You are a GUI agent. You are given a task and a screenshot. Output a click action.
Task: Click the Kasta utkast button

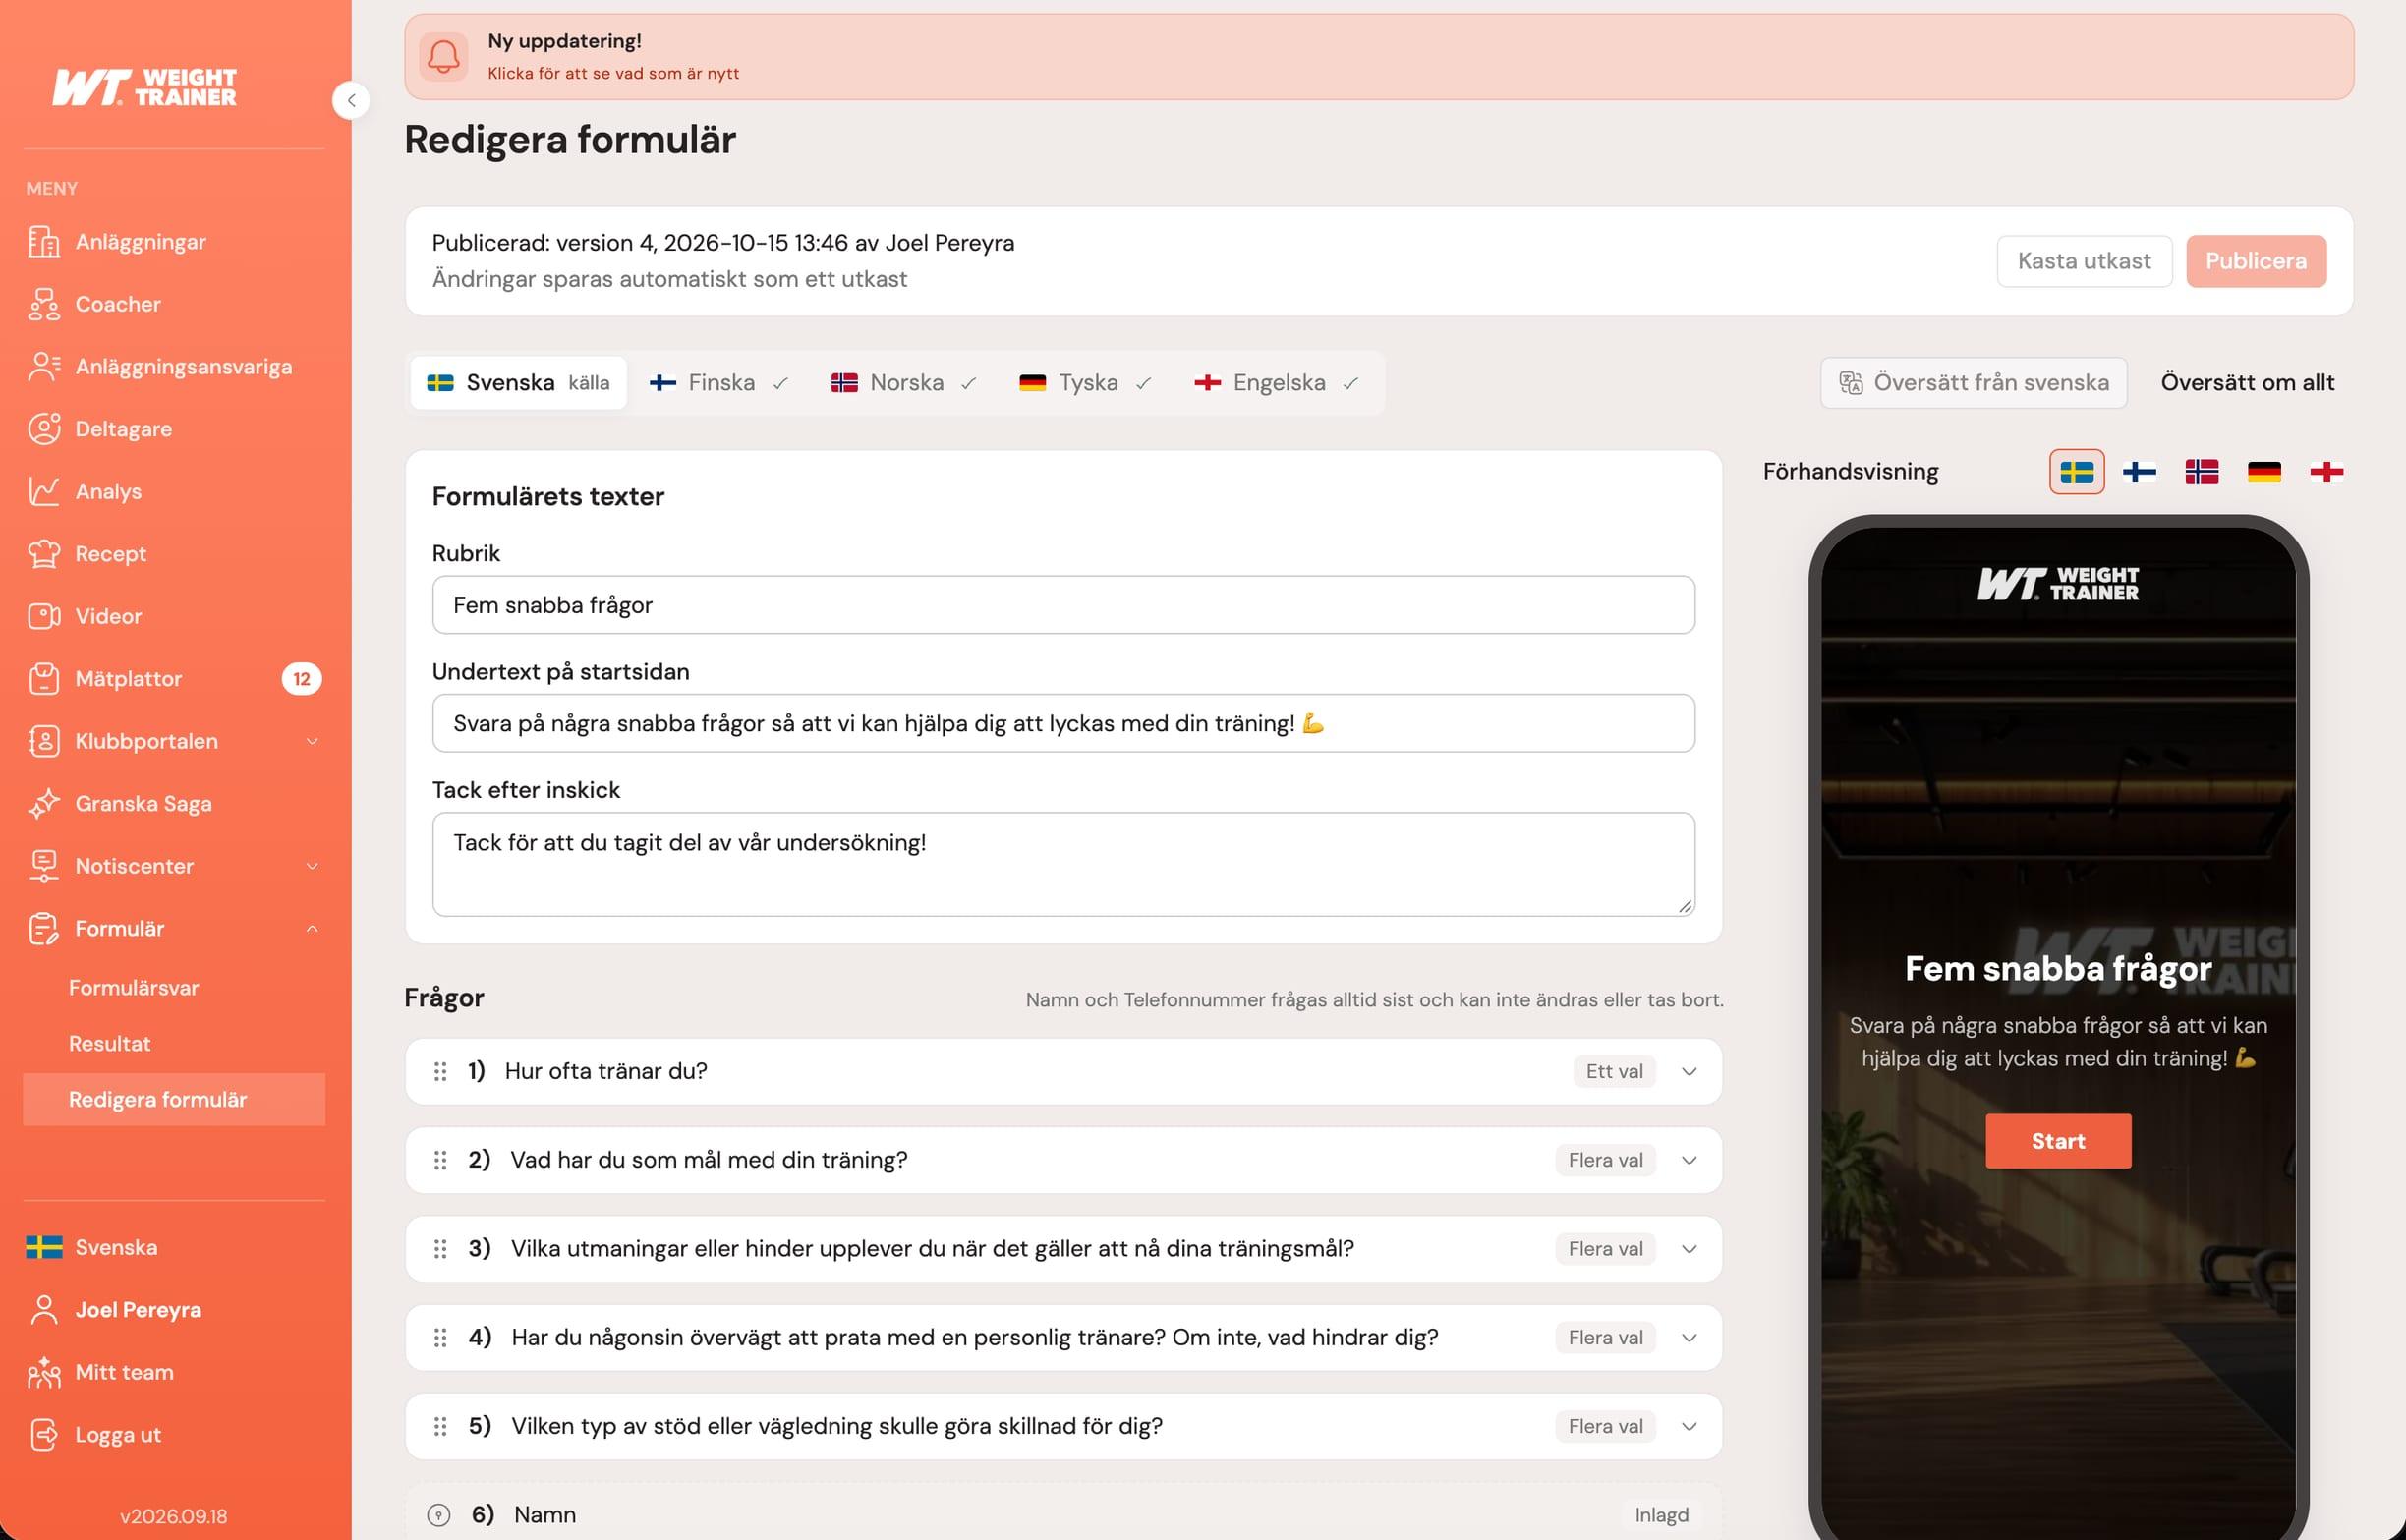tap(2084, 261)
